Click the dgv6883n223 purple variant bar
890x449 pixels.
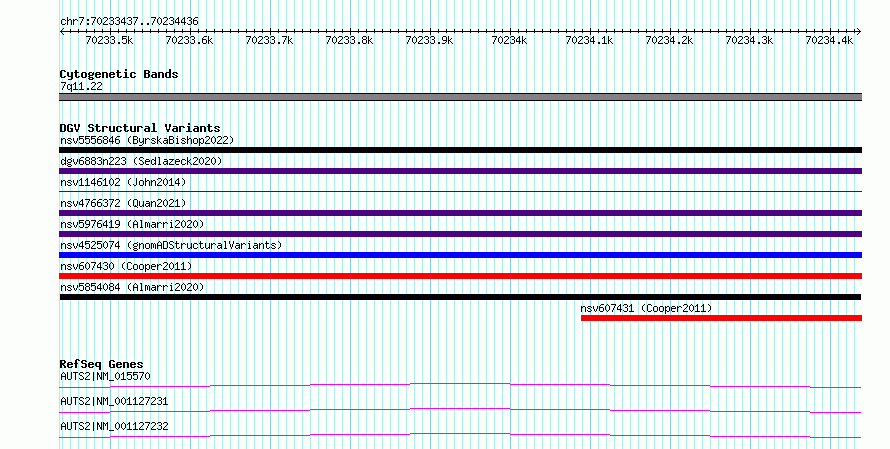pos(460,171)
